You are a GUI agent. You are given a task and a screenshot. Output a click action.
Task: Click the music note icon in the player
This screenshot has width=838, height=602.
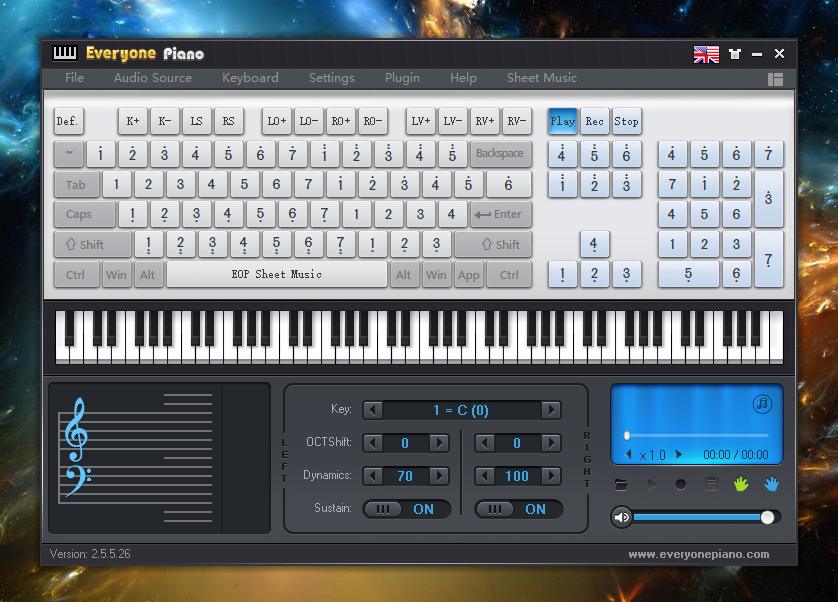click(762, 404)
